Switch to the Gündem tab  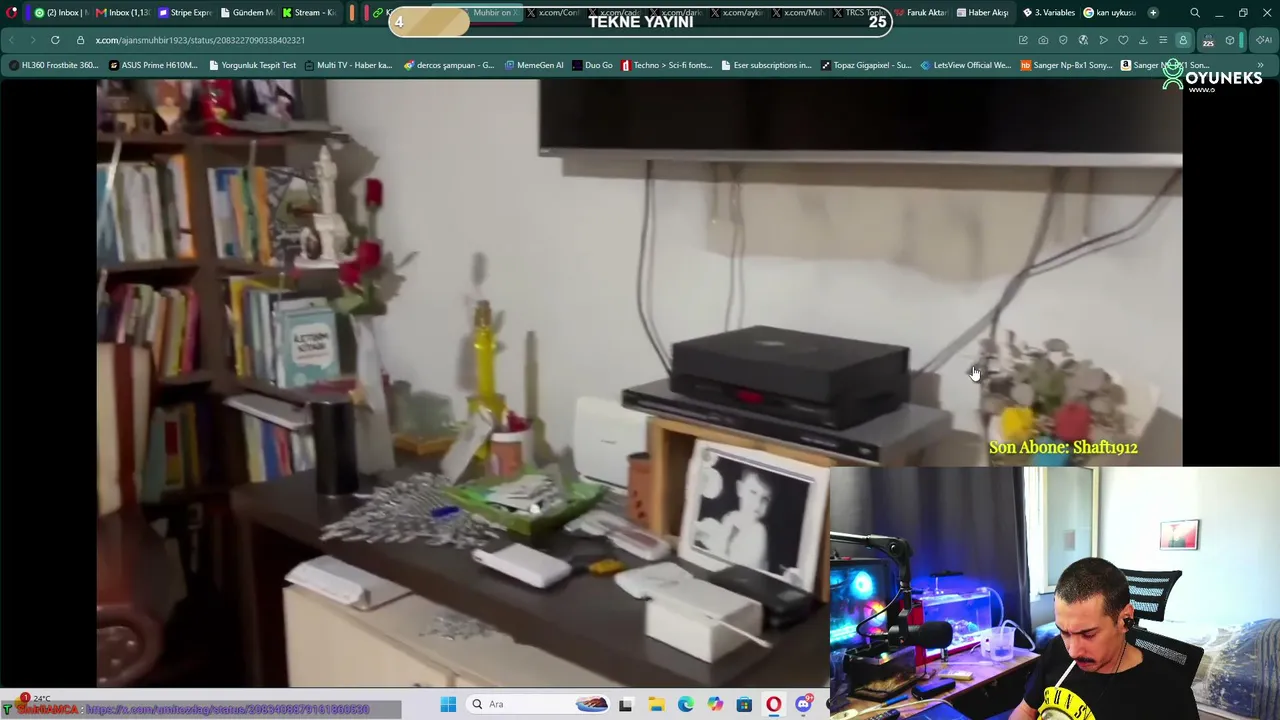point(246,13)
